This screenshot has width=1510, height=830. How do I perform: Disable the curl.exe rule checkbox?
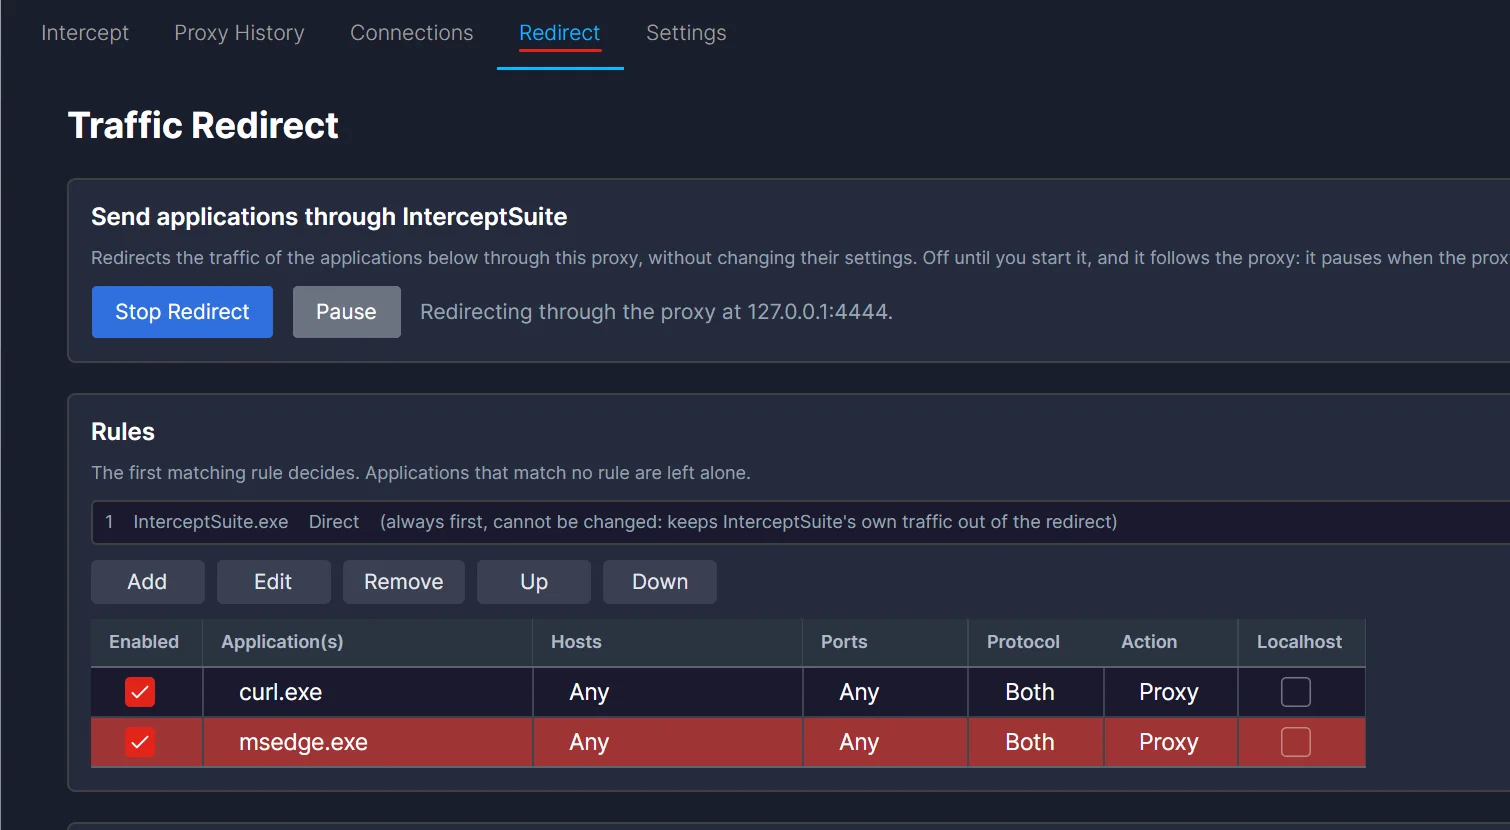coord(140,692)
